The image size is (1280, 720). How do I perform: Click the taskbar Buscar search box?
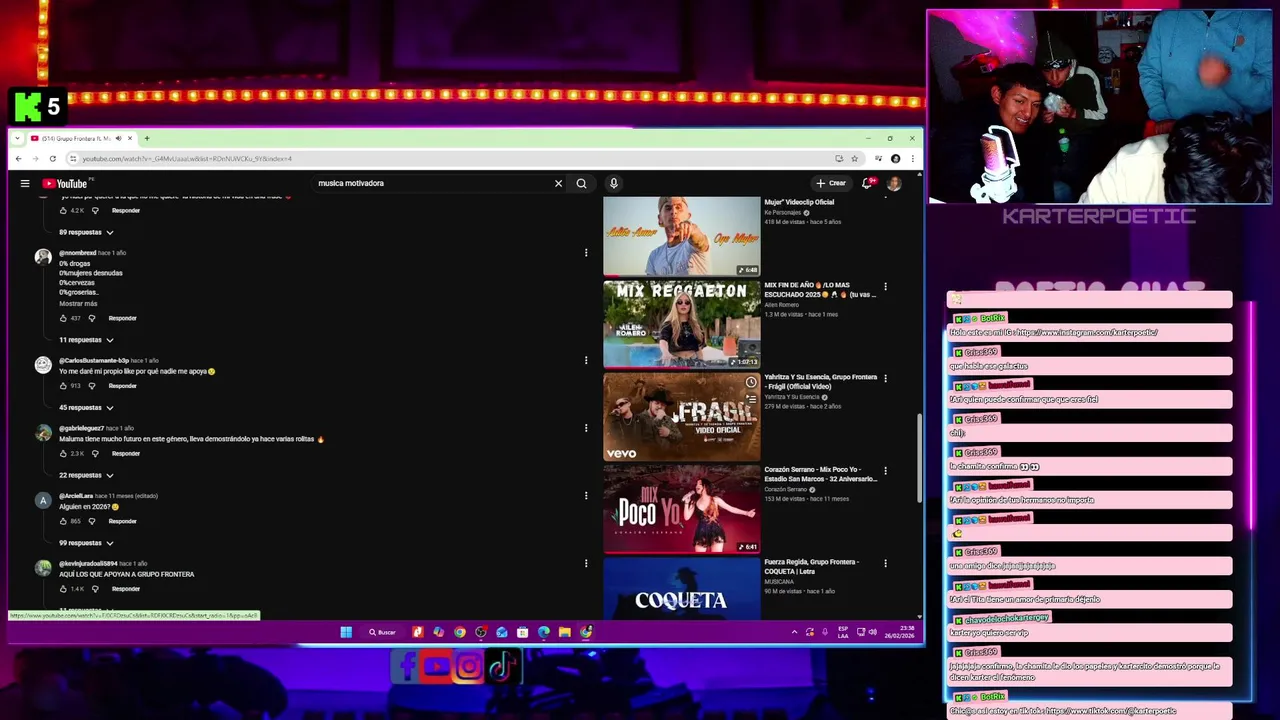[x=382, y=632]
